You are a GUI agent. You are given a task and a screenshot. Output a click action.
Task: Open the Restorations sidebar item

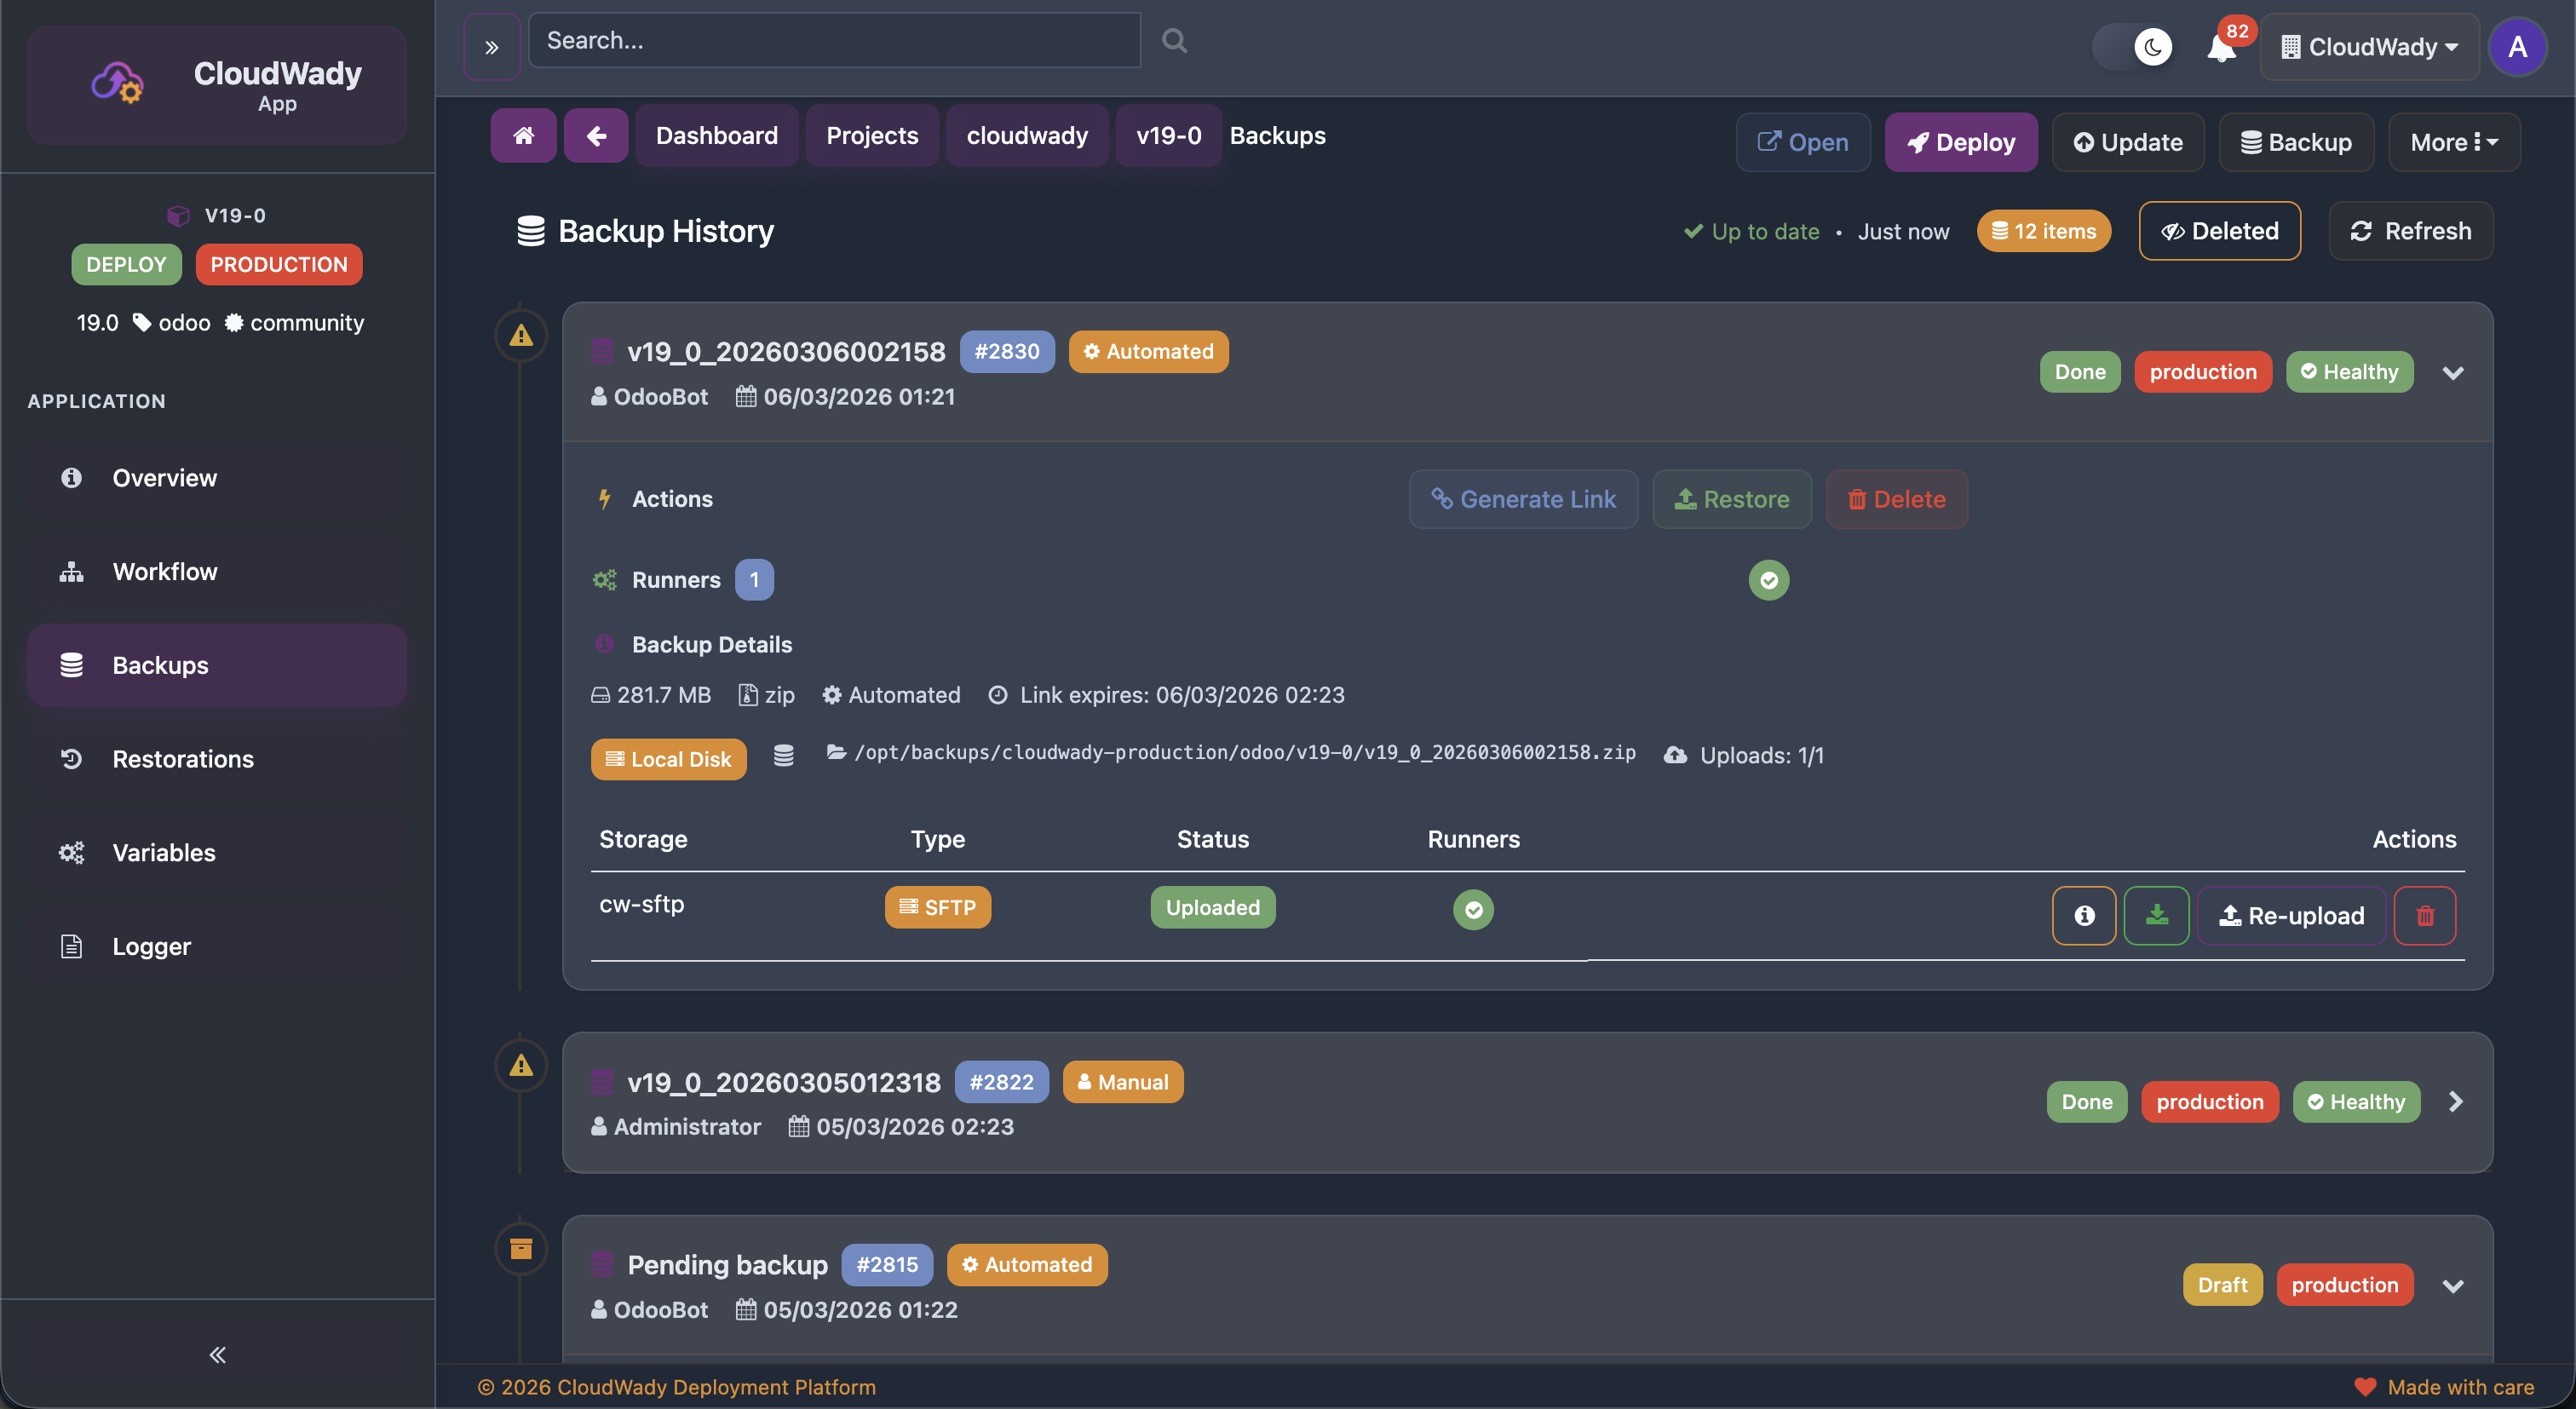[x=182, y=759]
